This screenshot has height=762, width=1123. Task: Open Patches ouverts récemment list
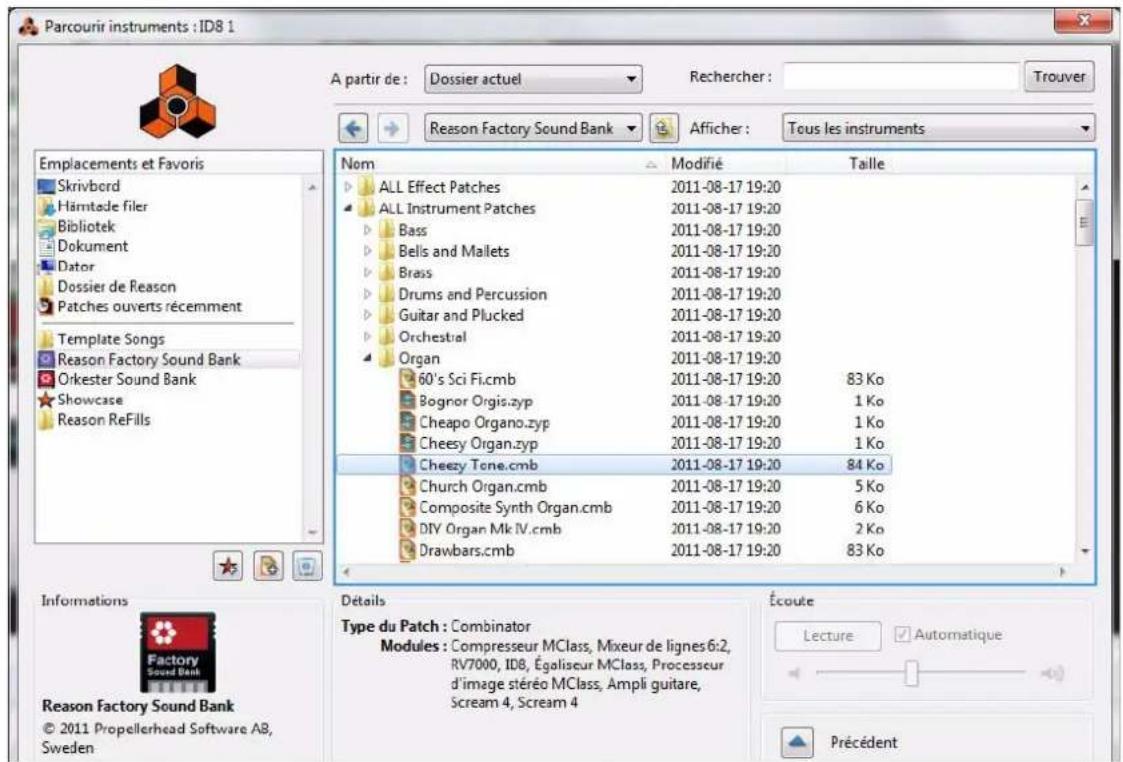[x=140, y=307]
